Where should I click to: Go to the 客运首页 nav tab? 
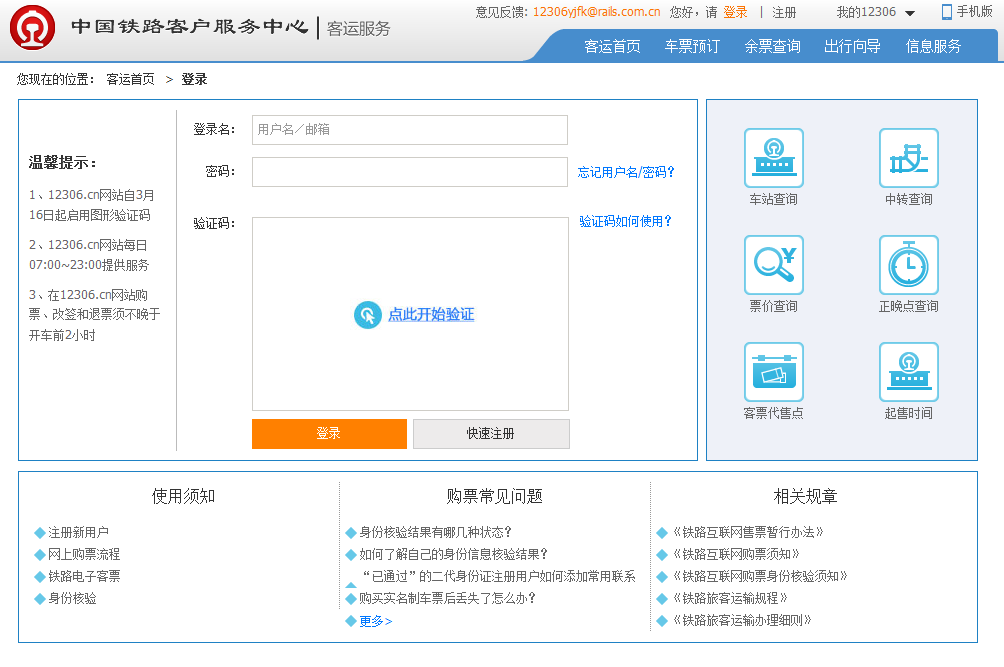pyautogui.click(x=612, y=46)
